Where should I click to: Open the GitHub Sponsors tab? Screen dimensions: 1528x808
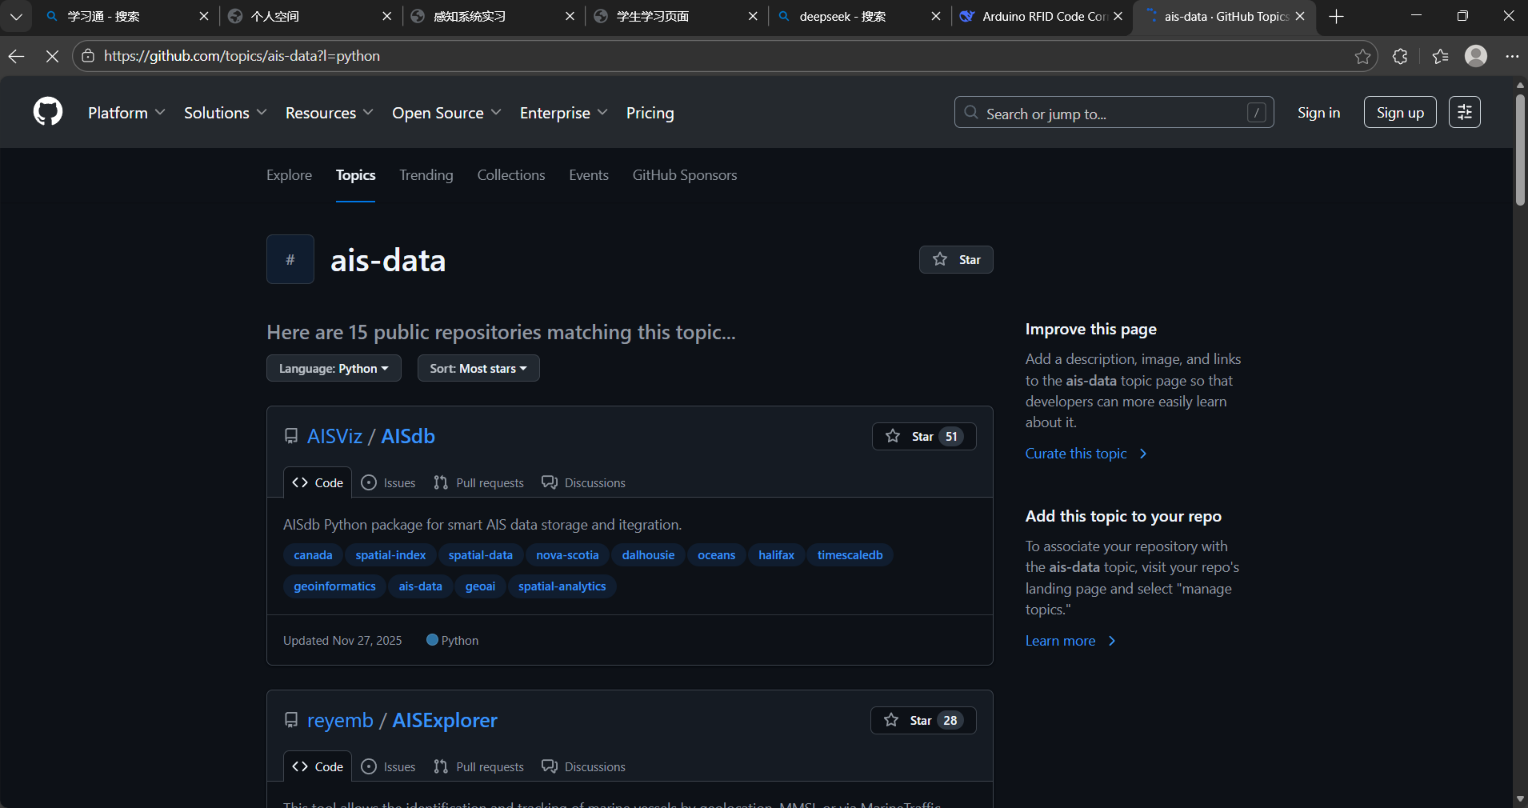[x=685, y=175]
